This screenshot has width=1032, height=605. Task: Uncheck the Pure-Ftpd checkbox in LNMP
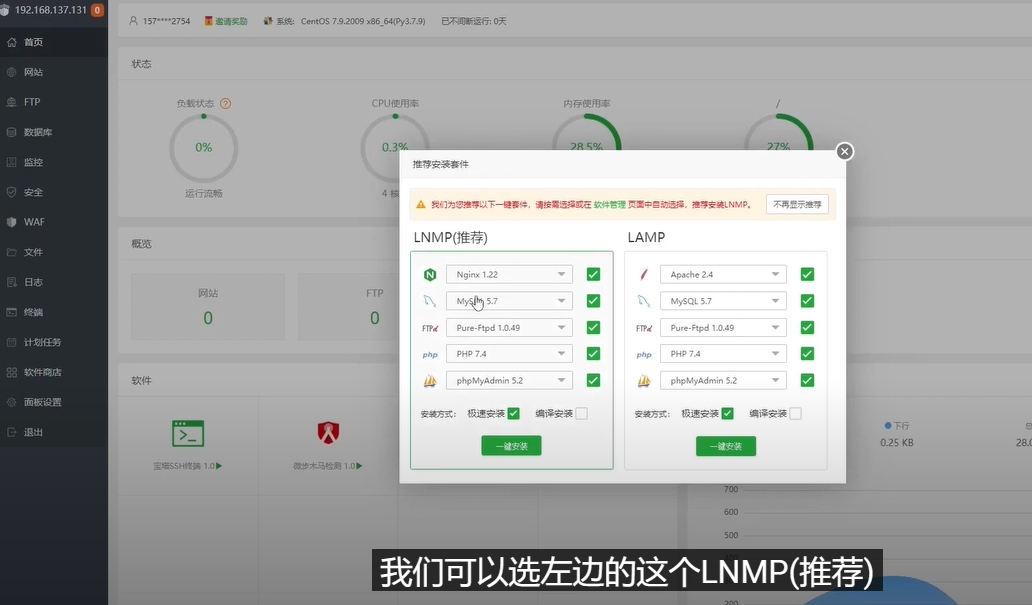coord(593,327)
